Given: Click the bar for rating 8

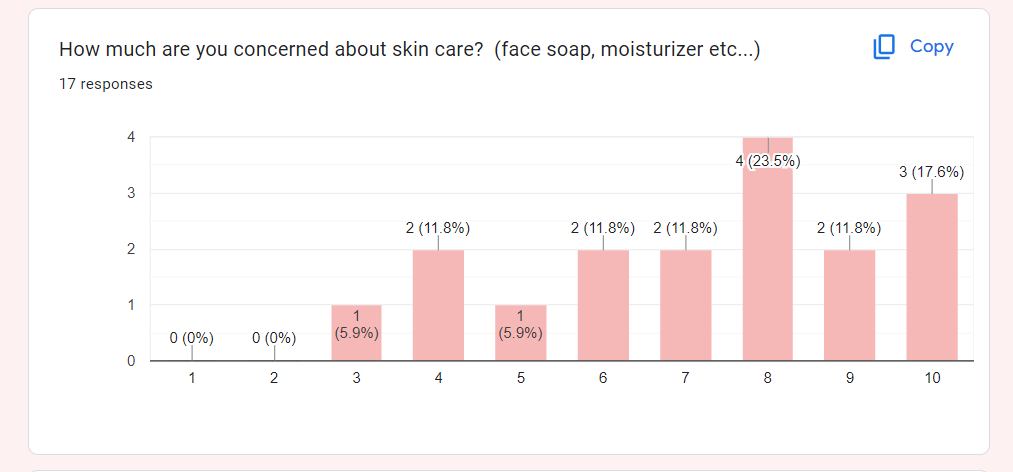Looking at the screenshot, I should click(767, 260).
